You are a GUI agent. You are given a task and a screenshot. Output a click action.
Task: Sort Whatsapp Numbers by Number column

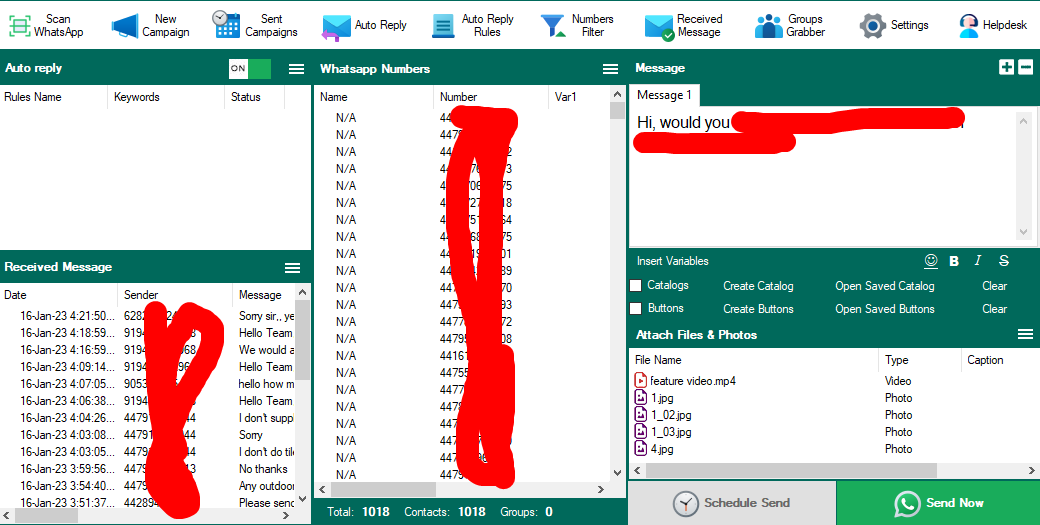coord(491,97)
